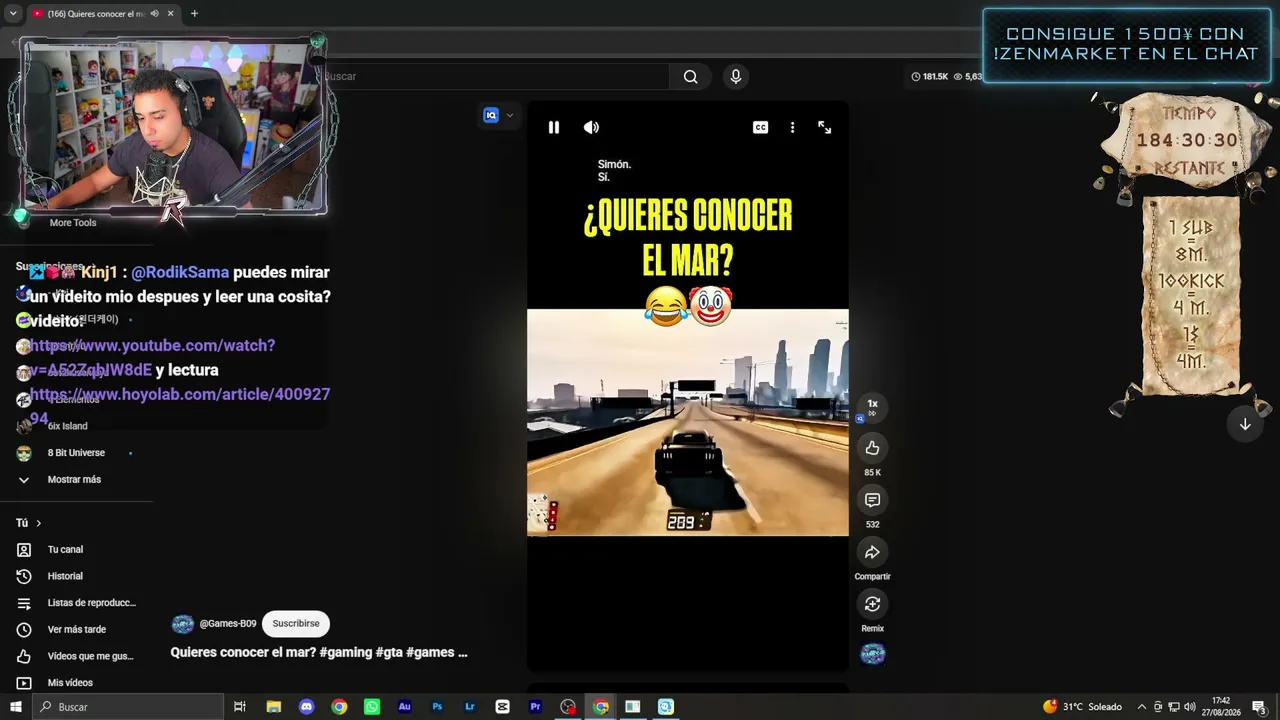The image size is (1280, 720).
Task: Open the #gta hashtag link
Action: pyautogui.click(x=389, y=652)
